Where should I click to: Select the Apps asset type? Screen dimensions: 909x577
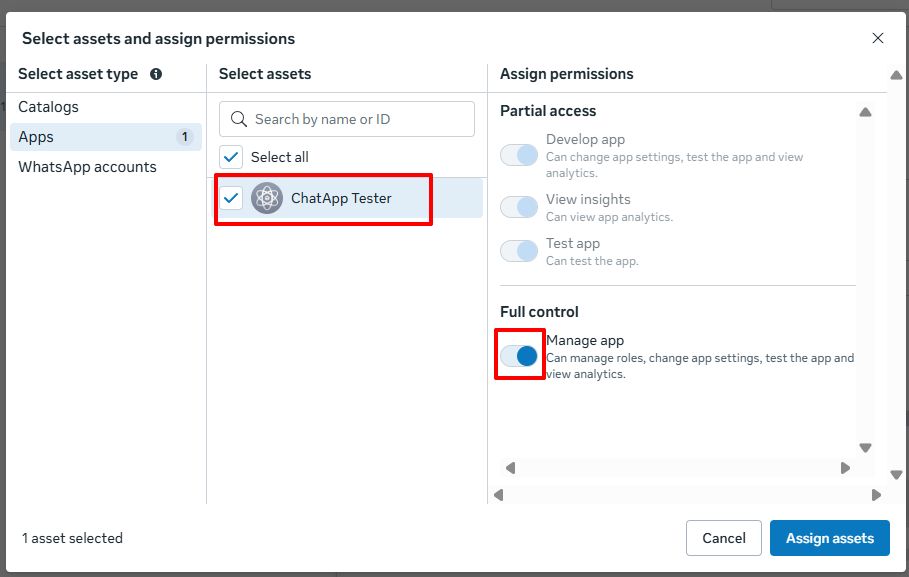coord(36,137)
